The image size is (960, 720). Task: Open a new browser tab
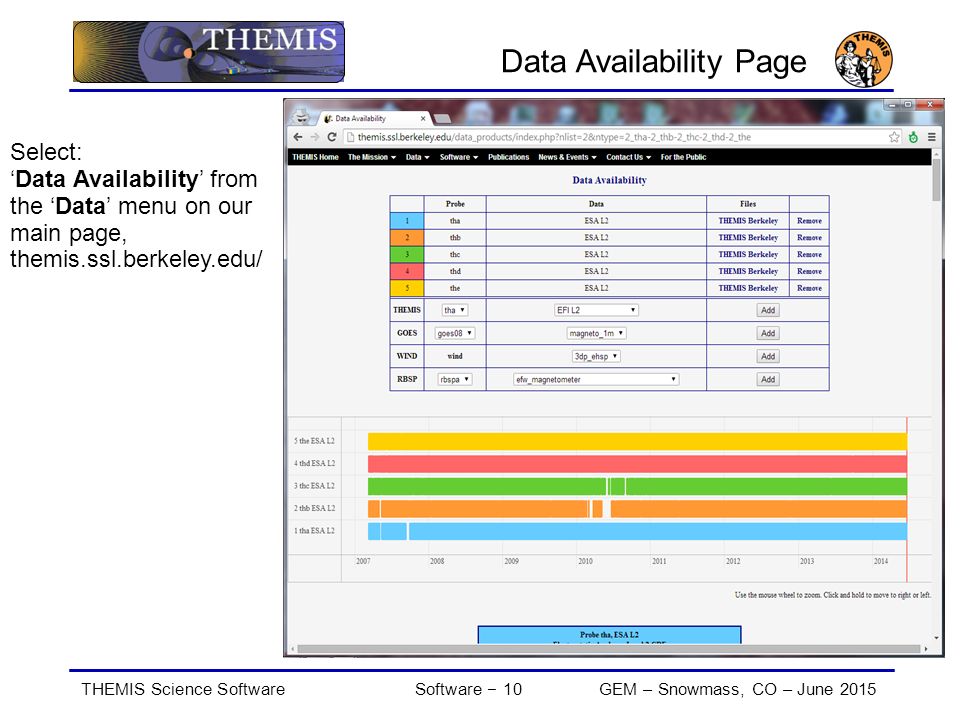442,118
